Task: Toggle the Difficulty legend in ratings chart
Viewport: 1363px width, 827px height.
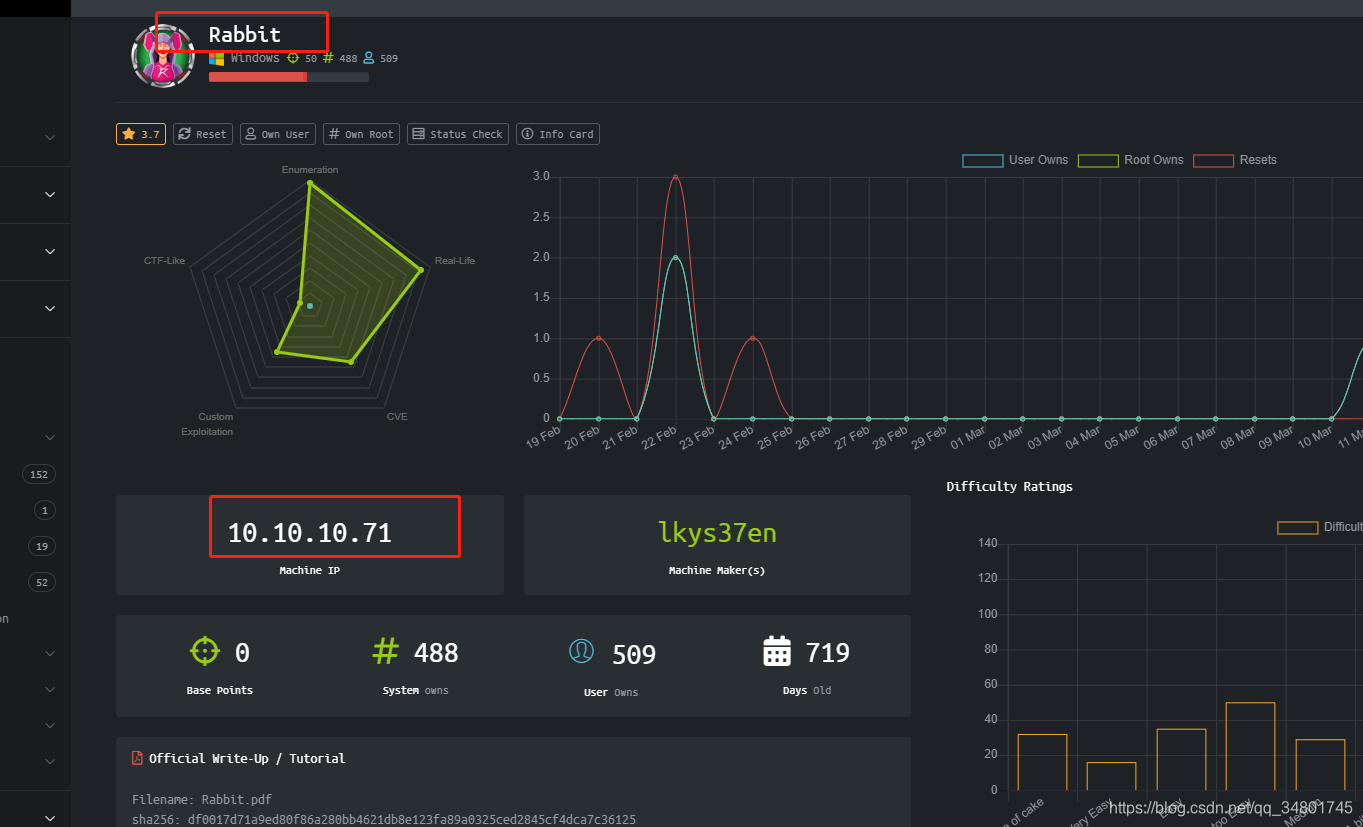Action: [1320, 527]
